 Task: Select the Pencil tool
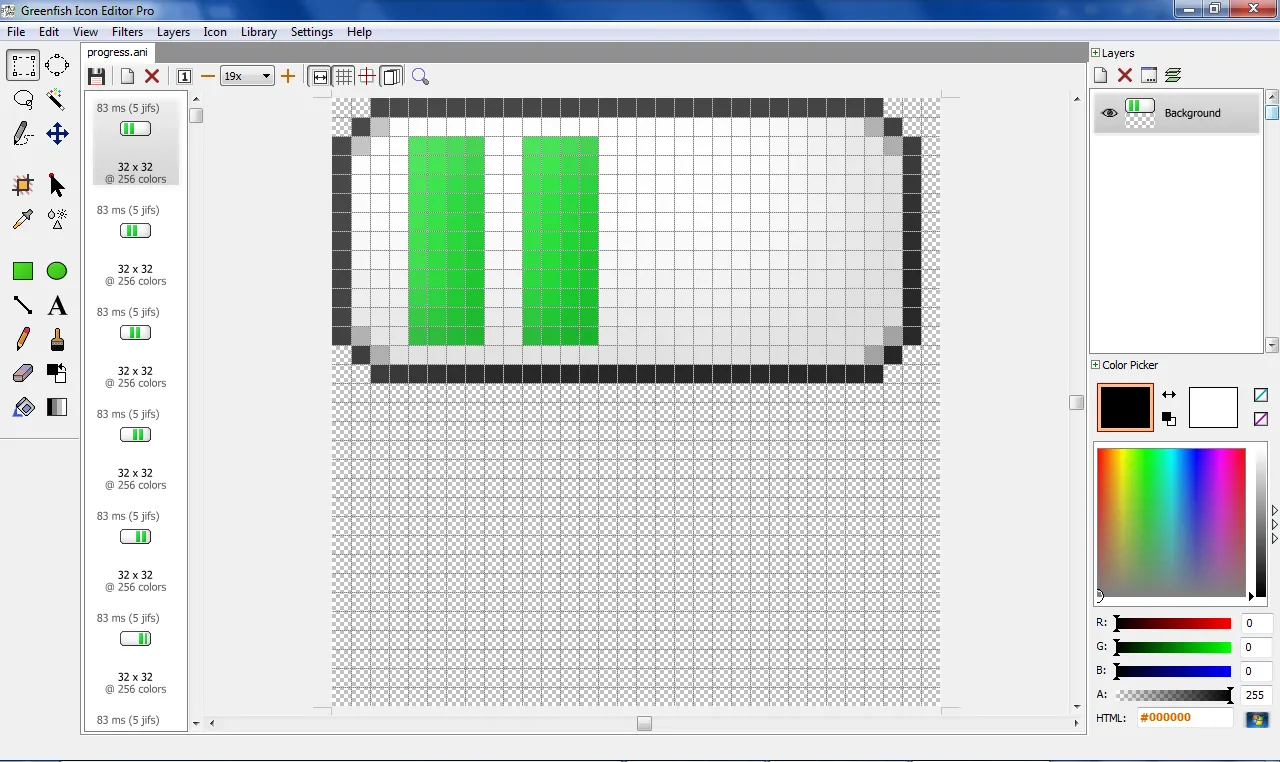point(24,340)
